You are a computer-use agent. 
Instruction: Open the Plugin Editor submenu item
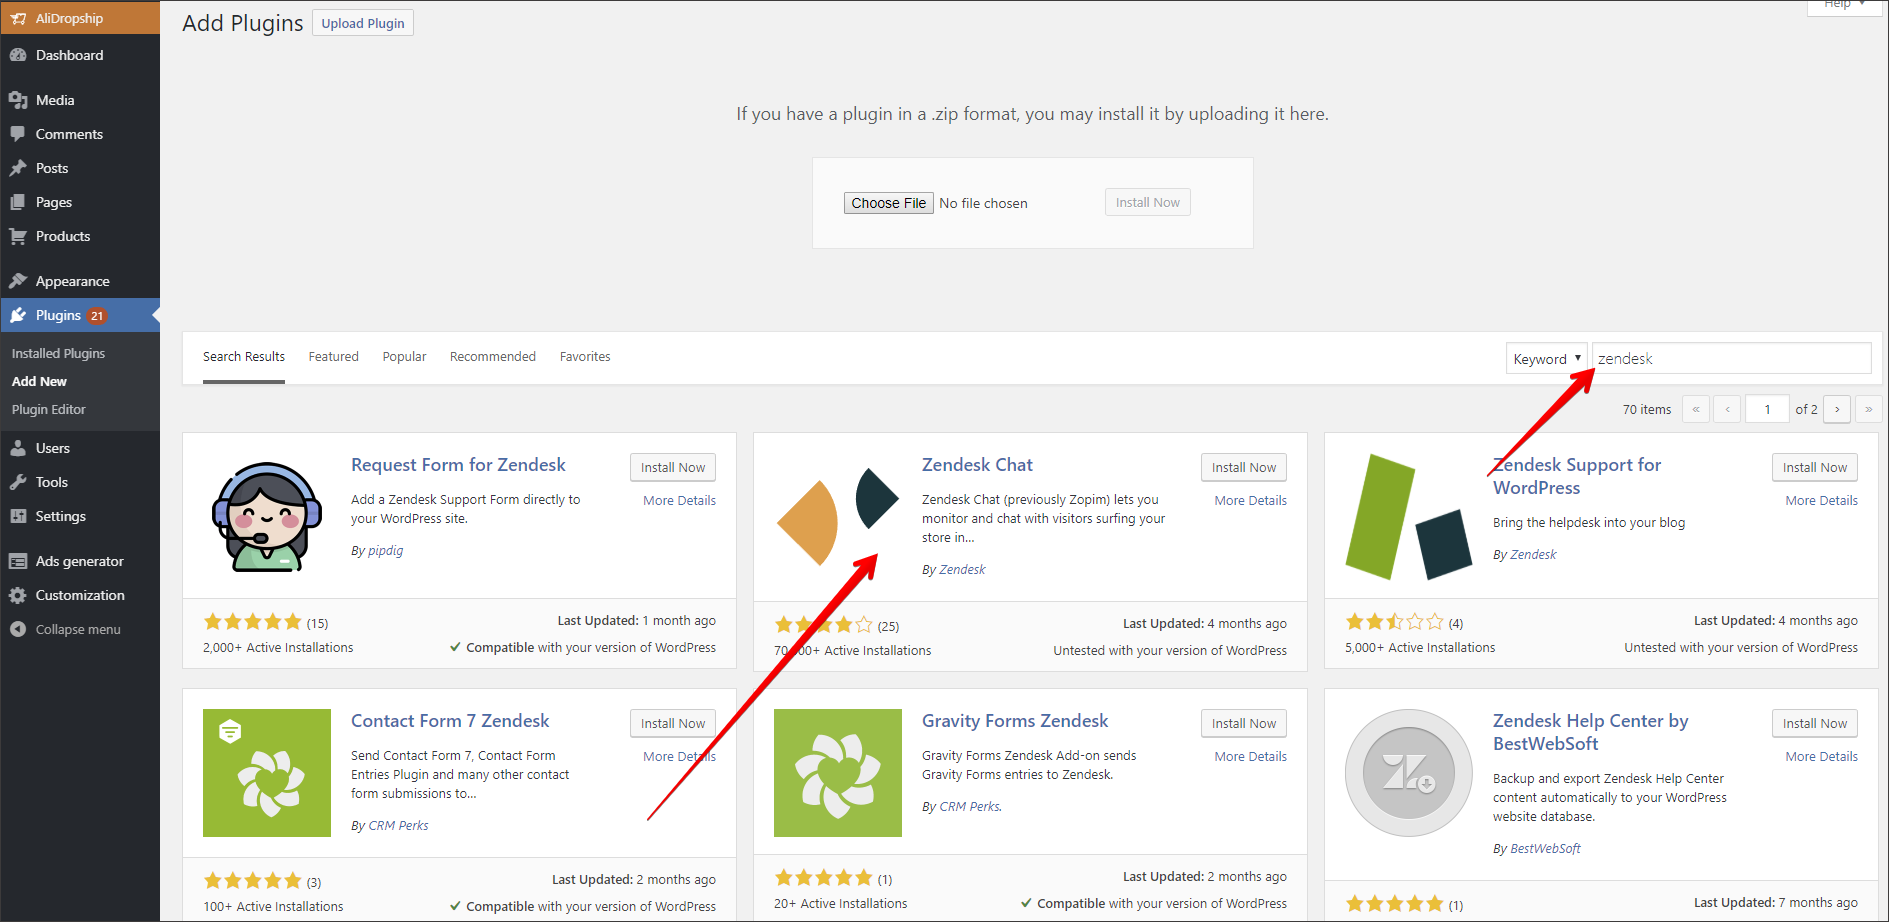click(48, 409)
